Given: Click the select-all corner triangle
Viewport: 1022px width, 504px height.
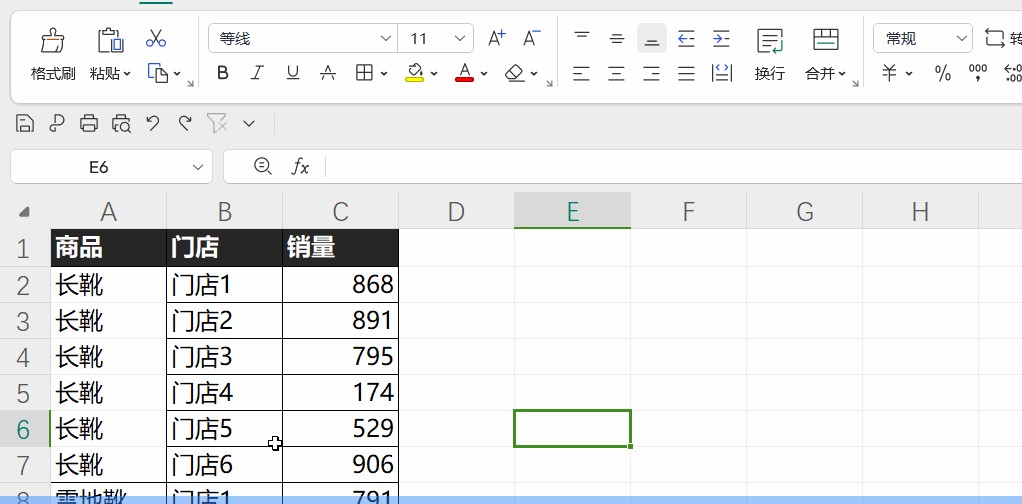Looking at the screenshot, I should tap(24, 212).
